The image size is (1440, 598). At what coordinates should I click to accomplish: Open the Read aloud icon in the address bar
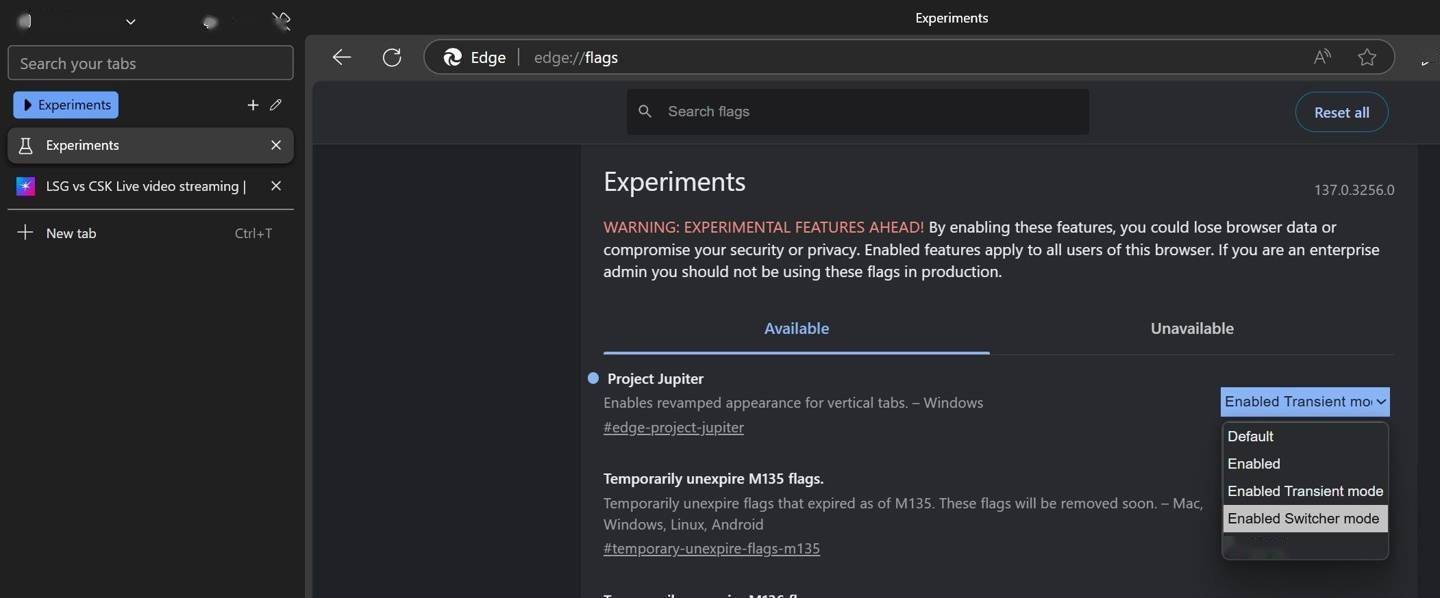pyautogui.click(x=1322, y=57)
